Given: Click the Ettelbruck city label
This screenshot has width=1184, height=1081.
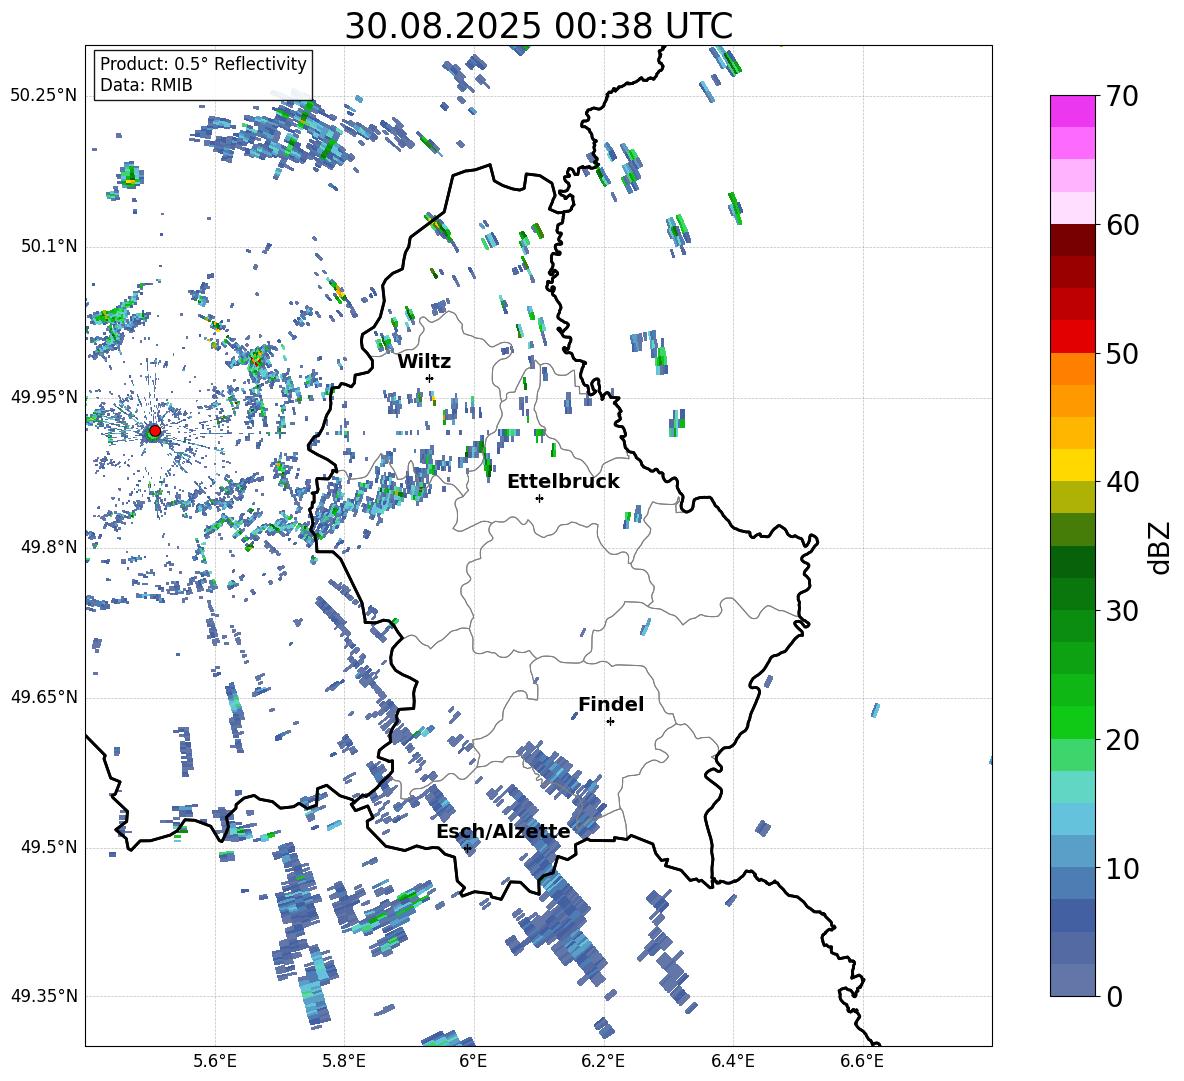Looking at the screenshot, I should pos(563,482).
